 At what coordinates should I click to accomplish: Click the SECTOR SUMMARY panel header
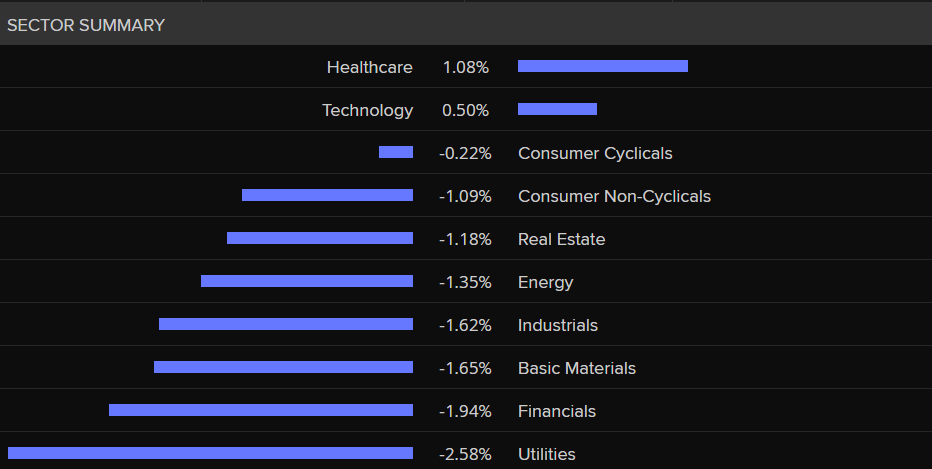pyautogui.click(x=86, y=26)
